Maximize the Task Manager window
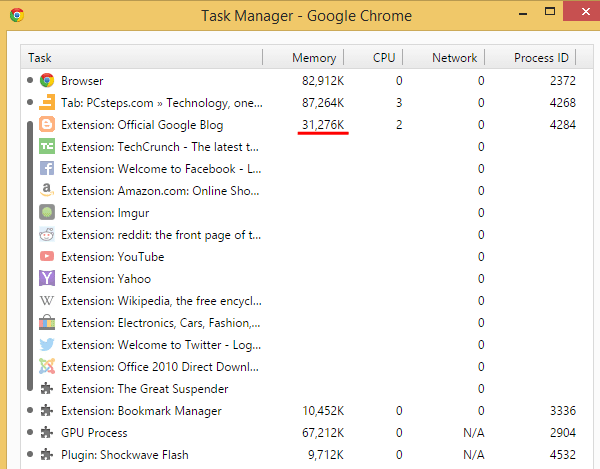This screenshot has height=469, width=600. [x=550, y=12]
